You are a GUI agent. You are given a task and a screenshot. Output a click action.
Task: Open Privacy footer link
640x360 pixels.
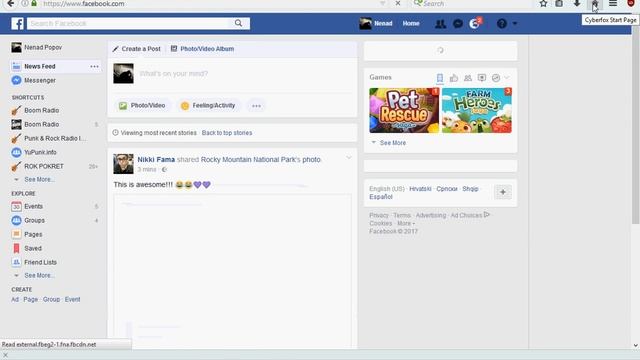(379, 215)
